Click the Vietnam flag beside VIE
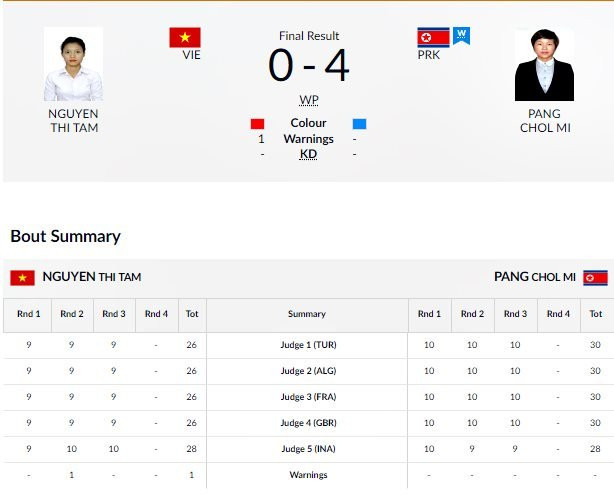 (x=184, y=38)
